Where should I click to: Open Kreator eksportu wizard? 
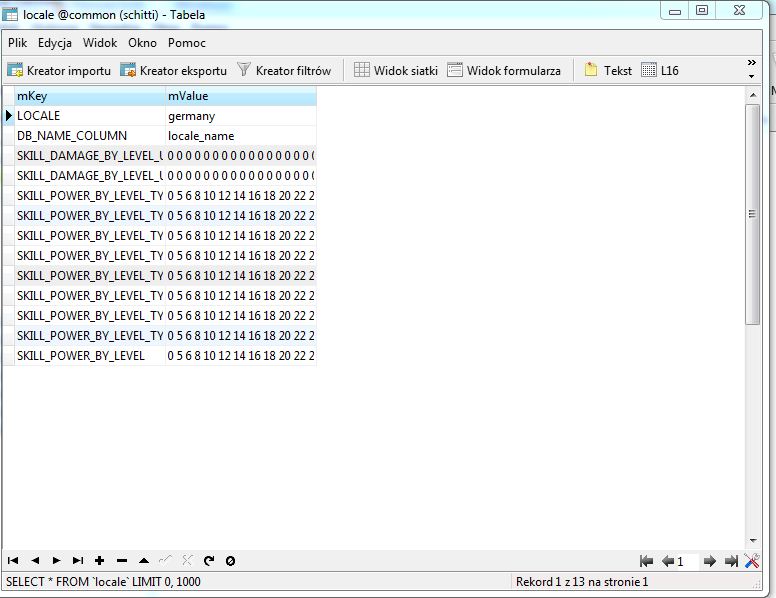[173, 70]
